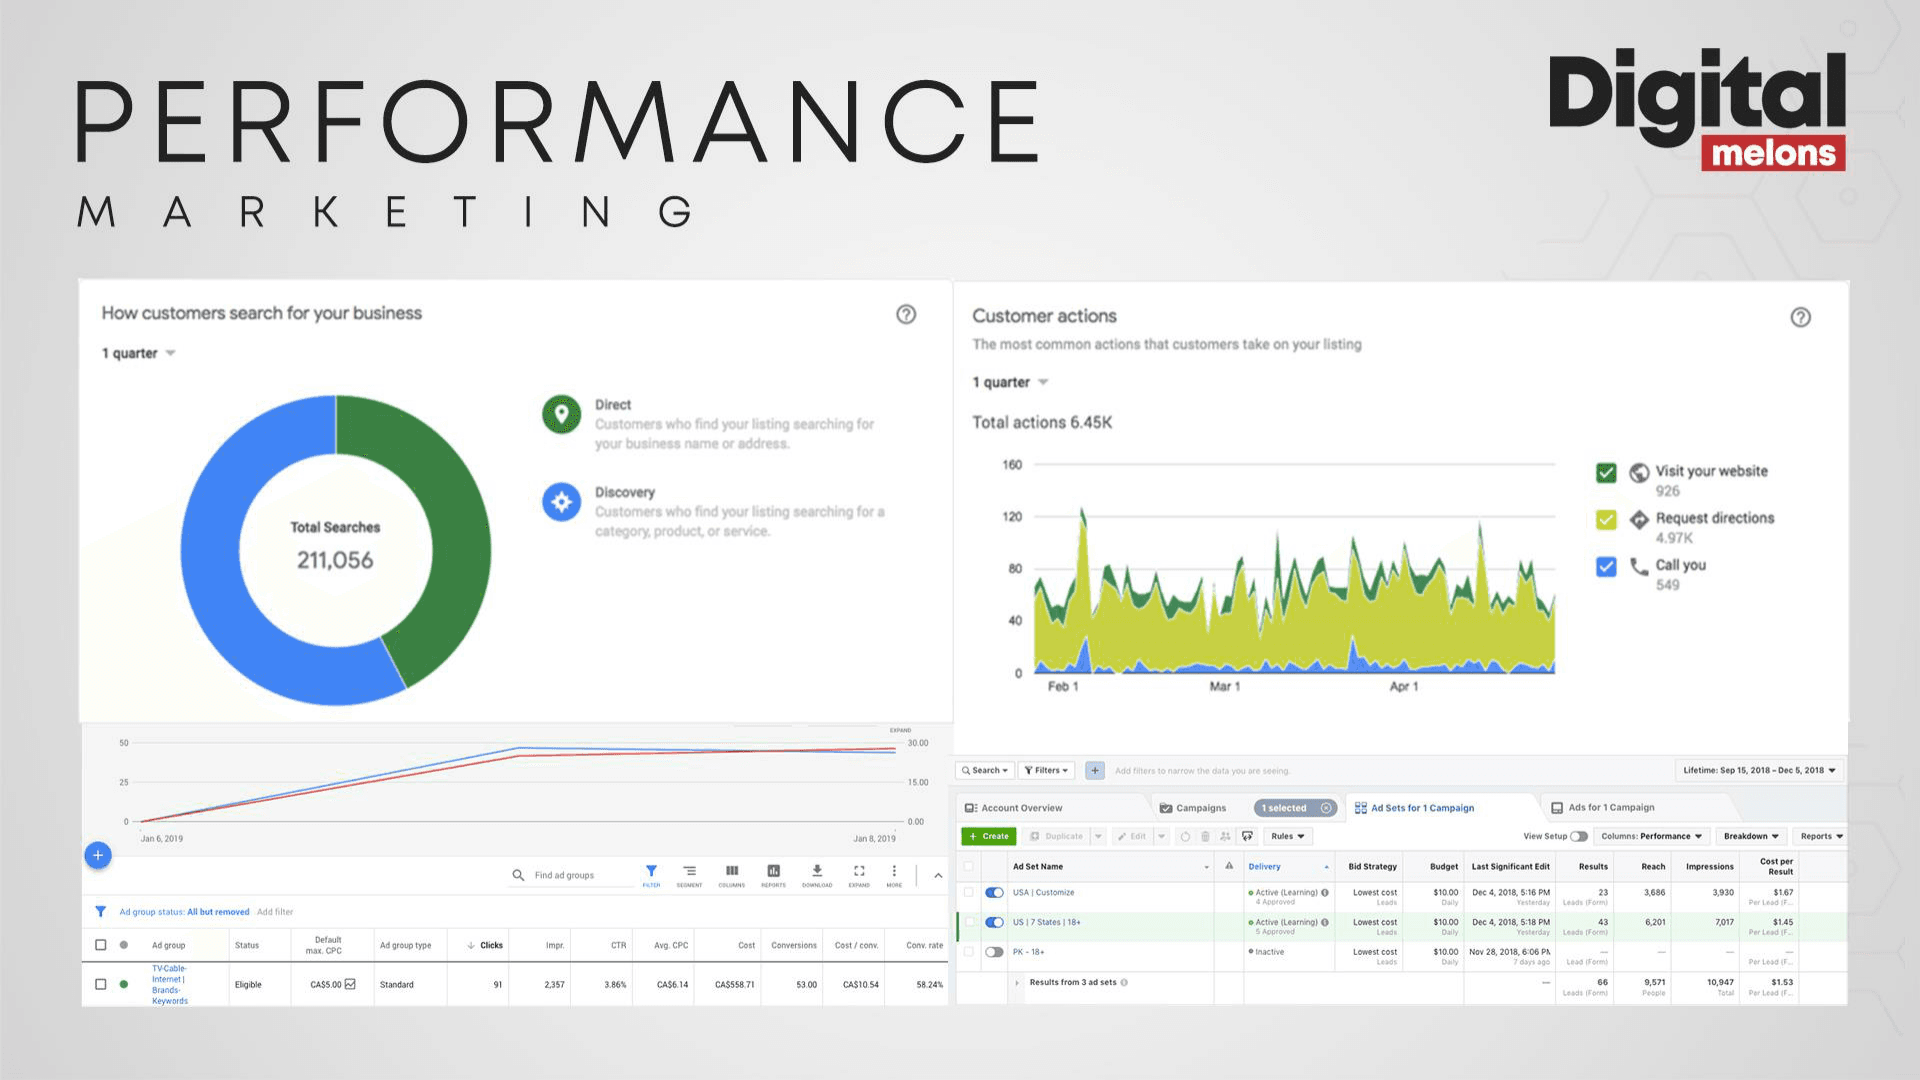Open the Columns icon in ad groups toolbar
This screenshot has height=1080, width=1920.
[732, 872]
